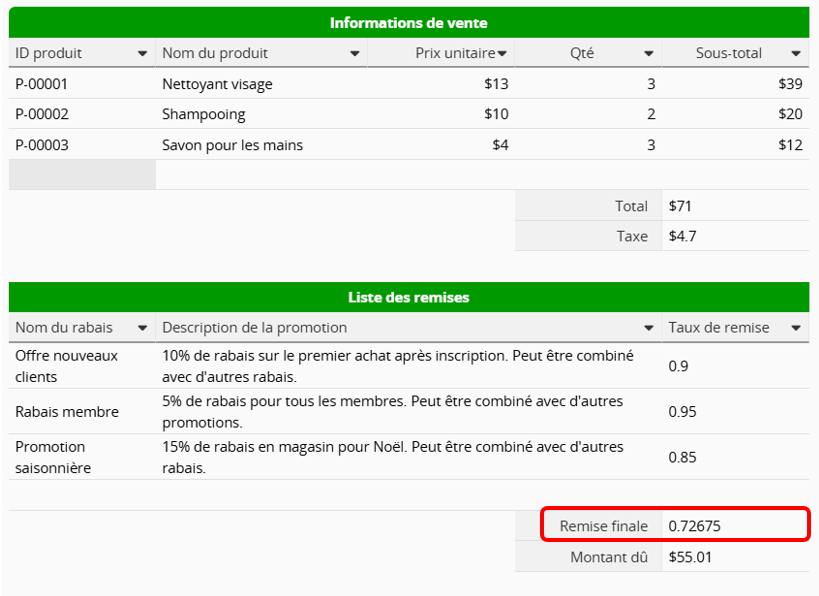Open the Description de la promotion dropdown
This screenshot has height=596, width=819.
point(649,328)
